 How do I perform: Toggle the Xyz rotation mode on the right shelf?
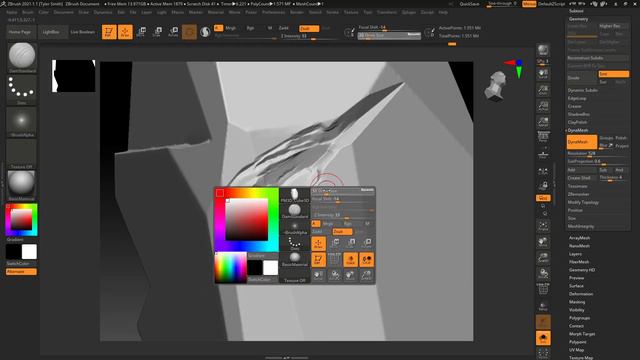(x=543, y=198)
